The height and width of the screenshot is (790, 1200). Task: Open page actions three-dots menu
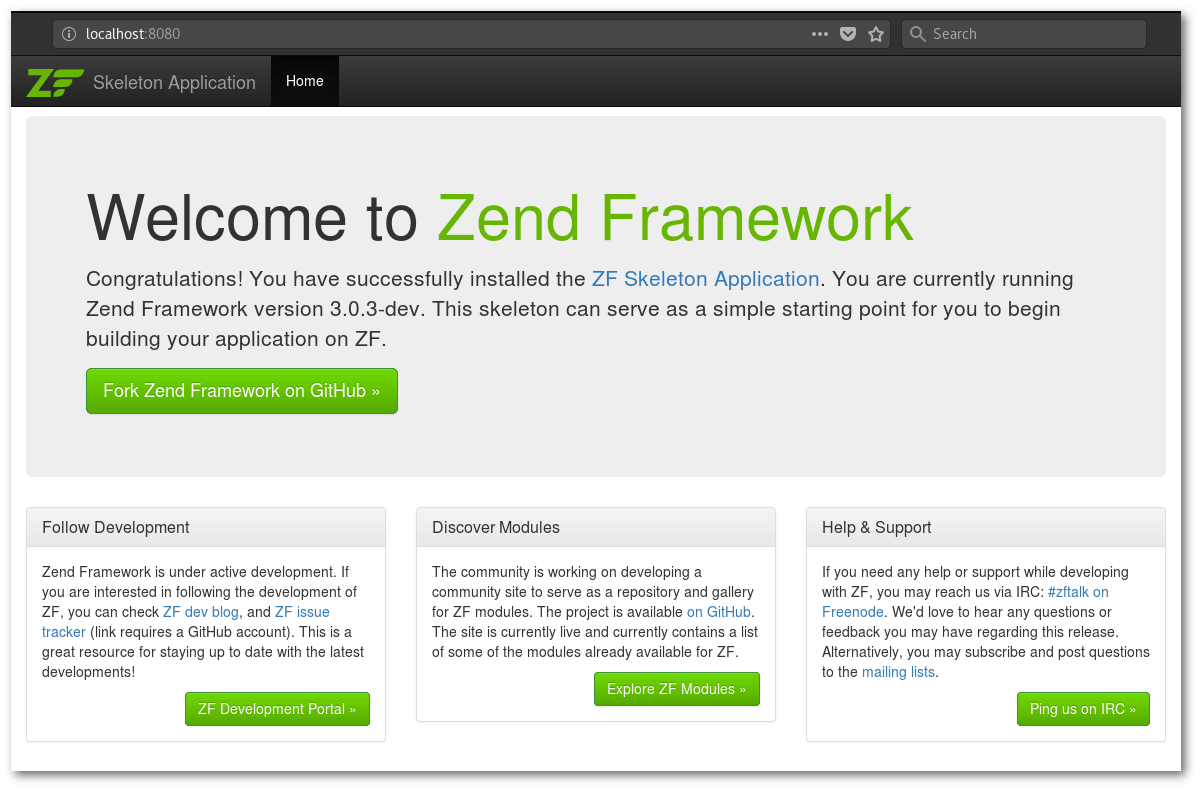click(820, 34)
